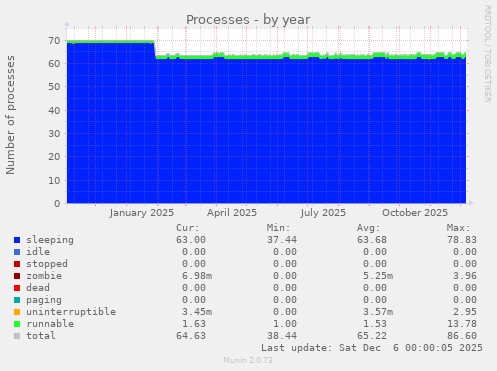Click the 'October 2025' axis label
Viewport: 497px width, 371px height.
tap(415, 213)
